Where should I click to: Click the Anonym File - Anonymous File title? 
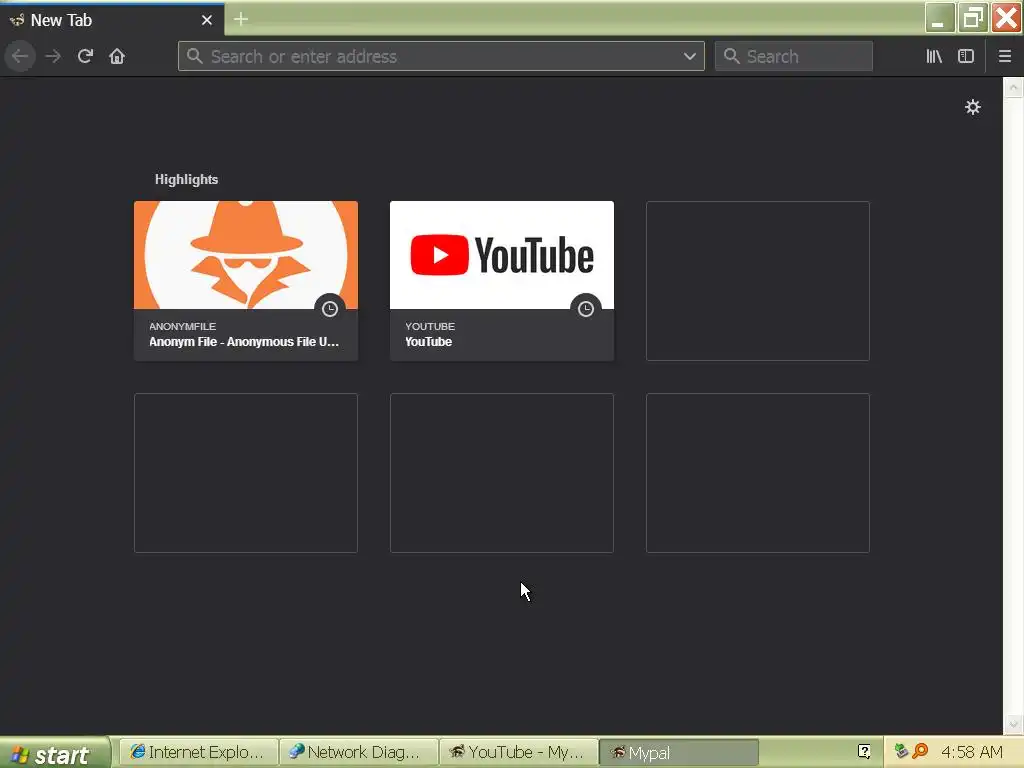click(244, 342)
